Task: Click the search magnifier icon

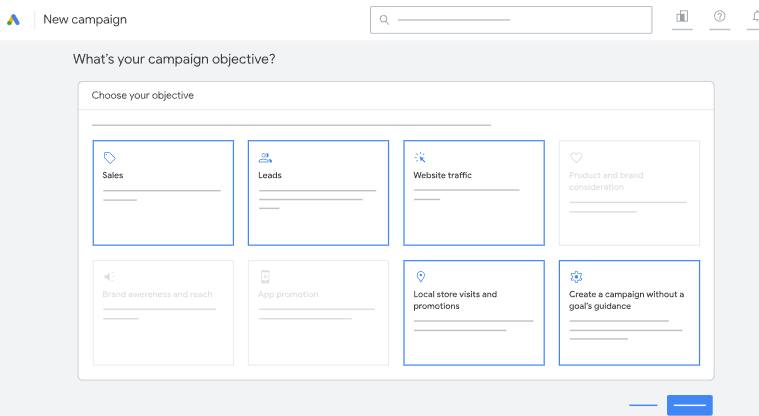Action: coord(384,20)
